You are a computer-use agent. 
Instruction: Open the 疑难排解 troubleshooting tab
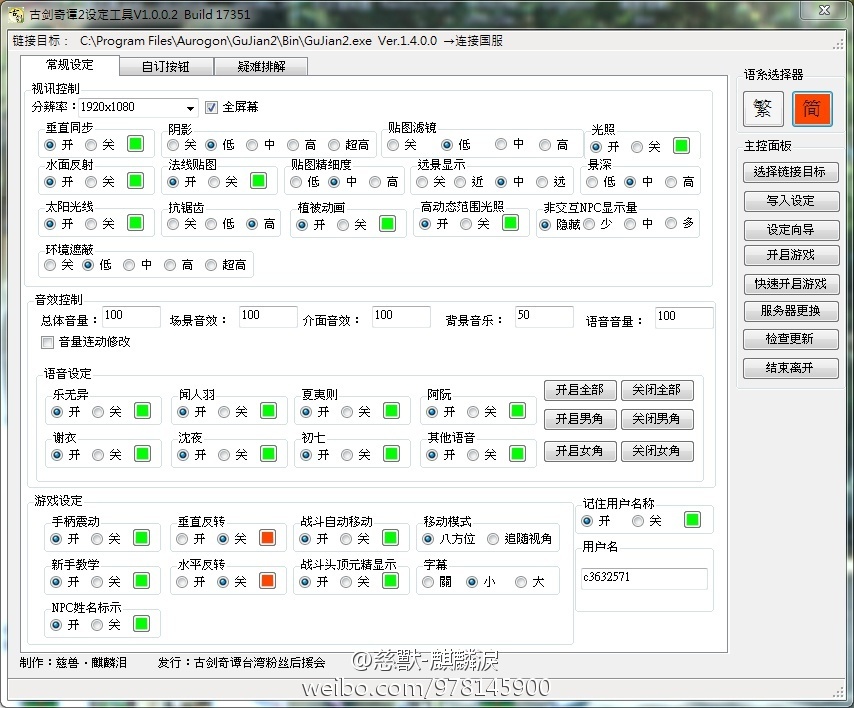[260, 66]
